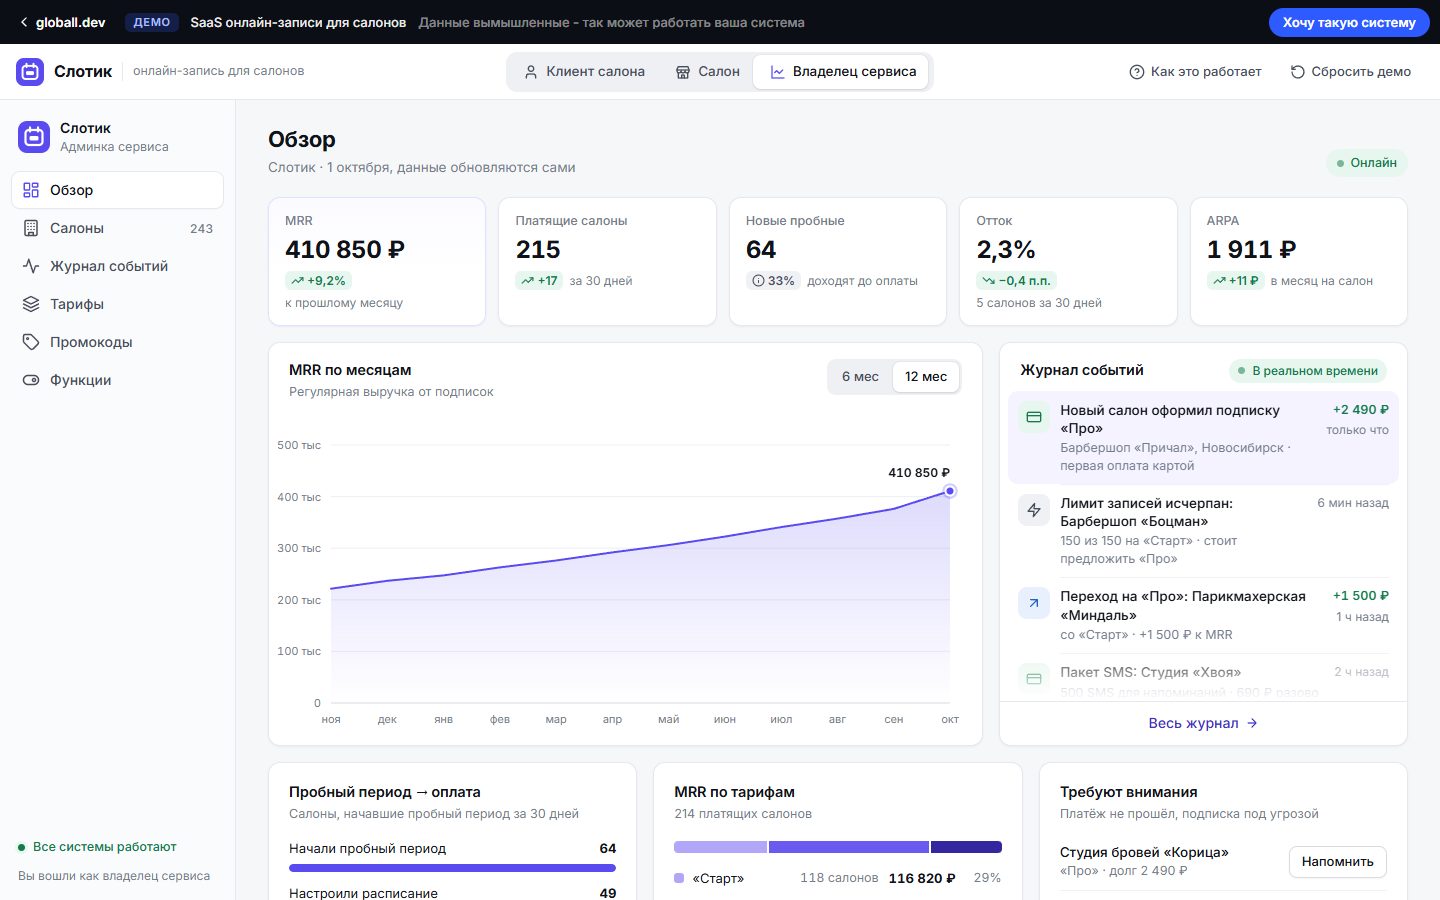1440x900 pixels.
Task: Click dark «Макс» segment of MRR tariff bar
Action: click(x=966, y=847)
